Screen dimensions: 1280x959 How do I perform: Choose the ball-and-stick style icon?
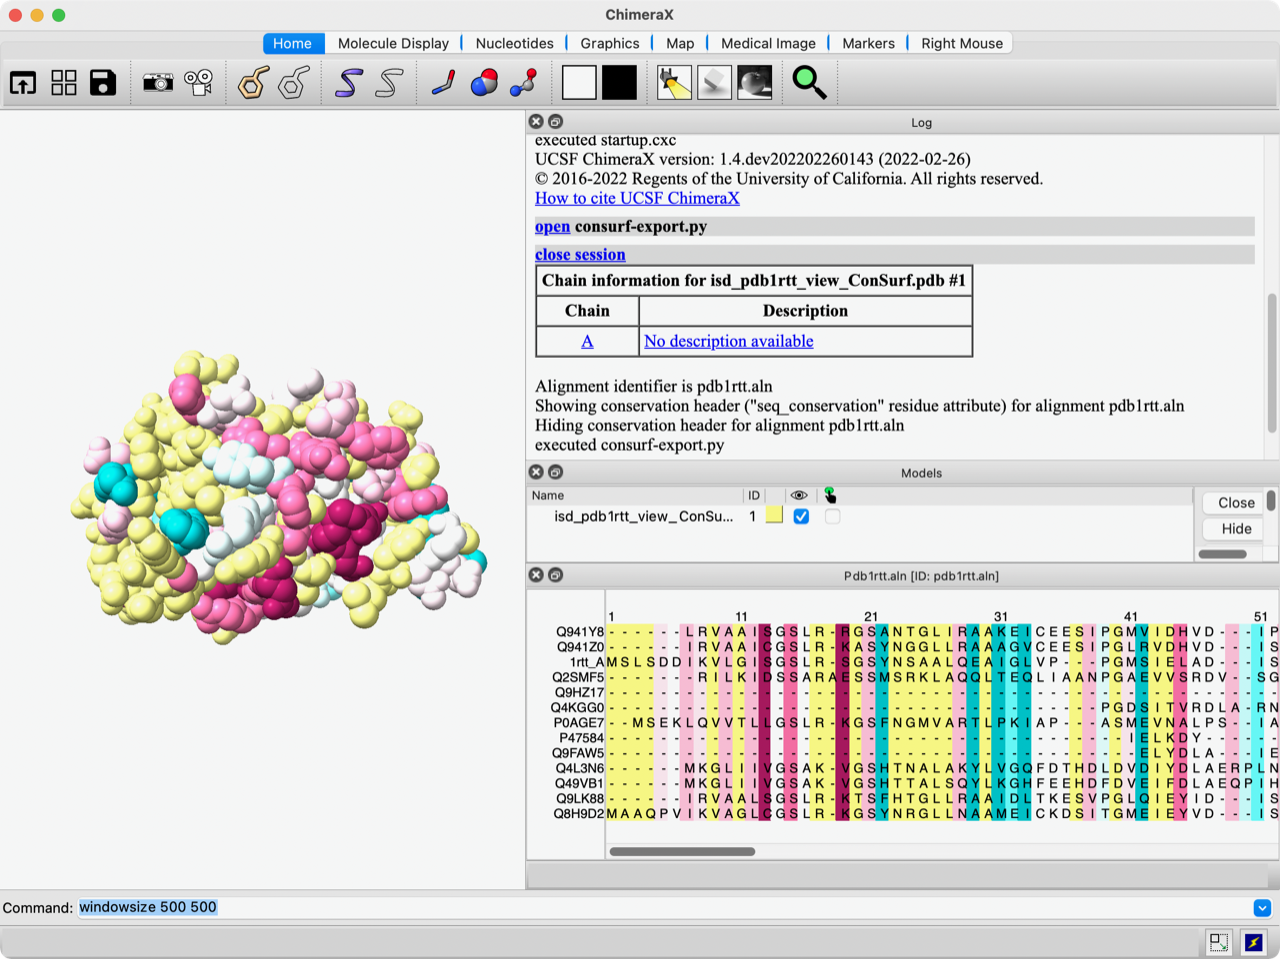[523, 83]
